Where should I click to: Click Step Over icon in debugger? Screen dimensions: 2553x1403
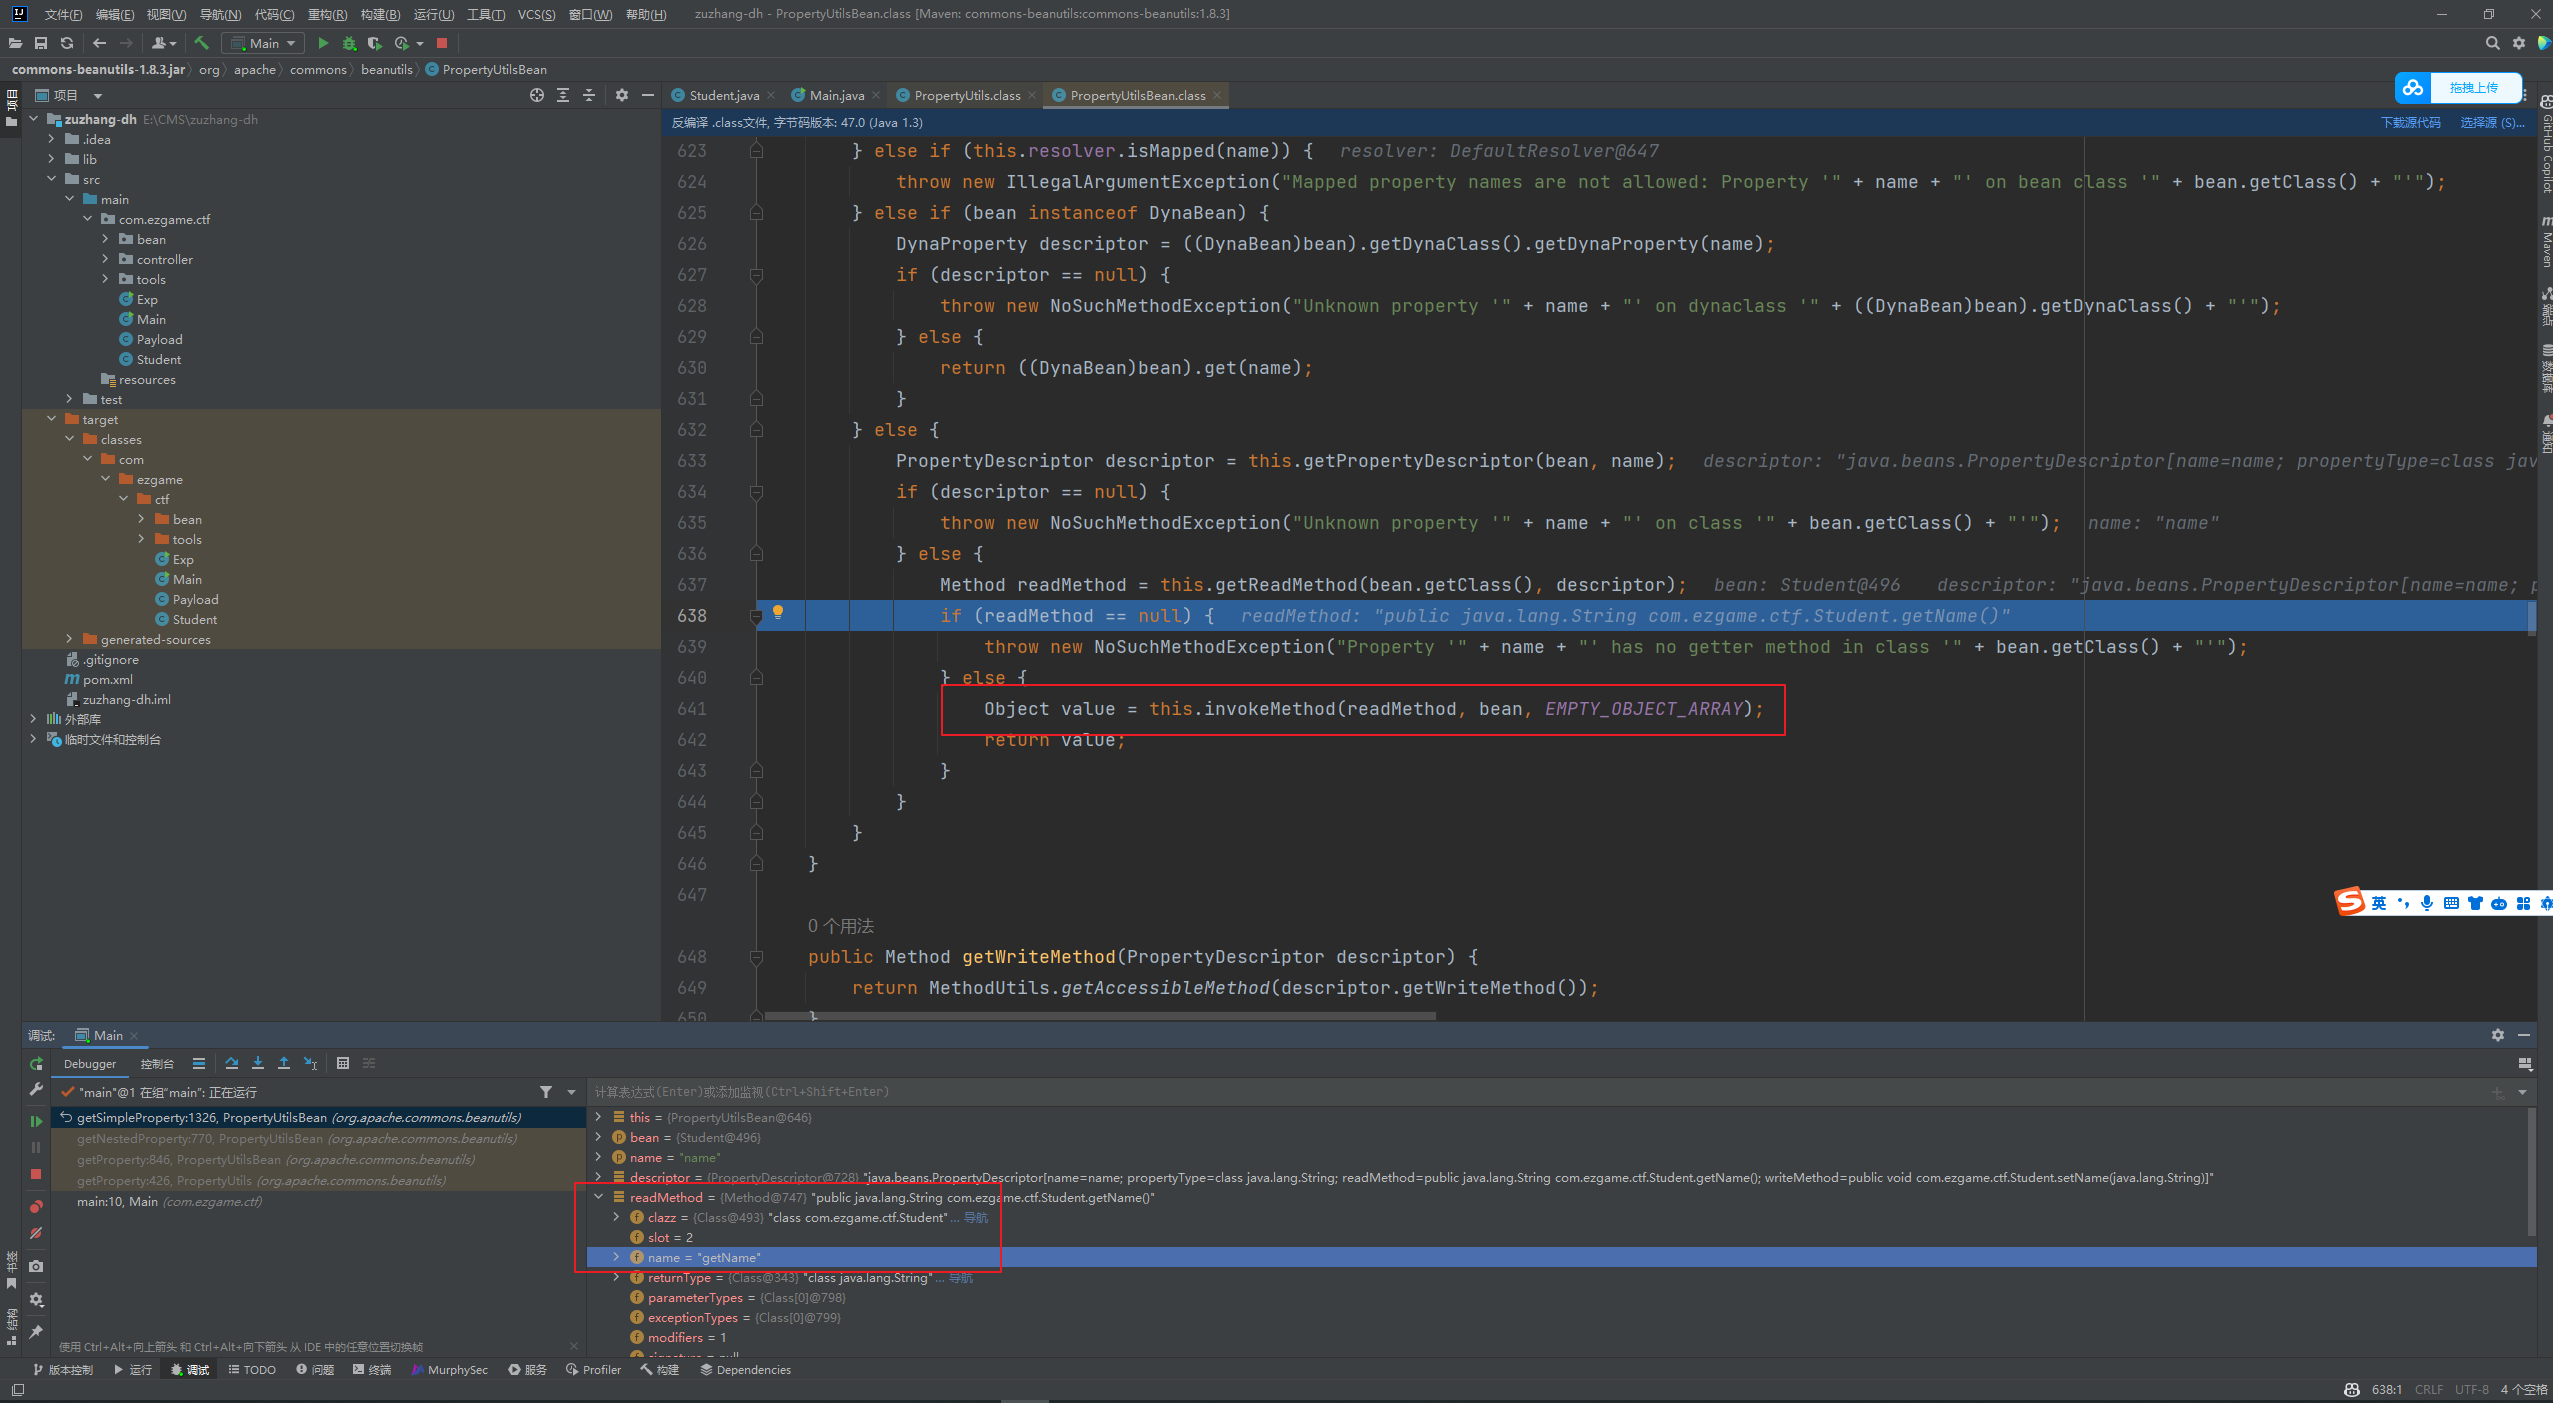click(232, 1063)
